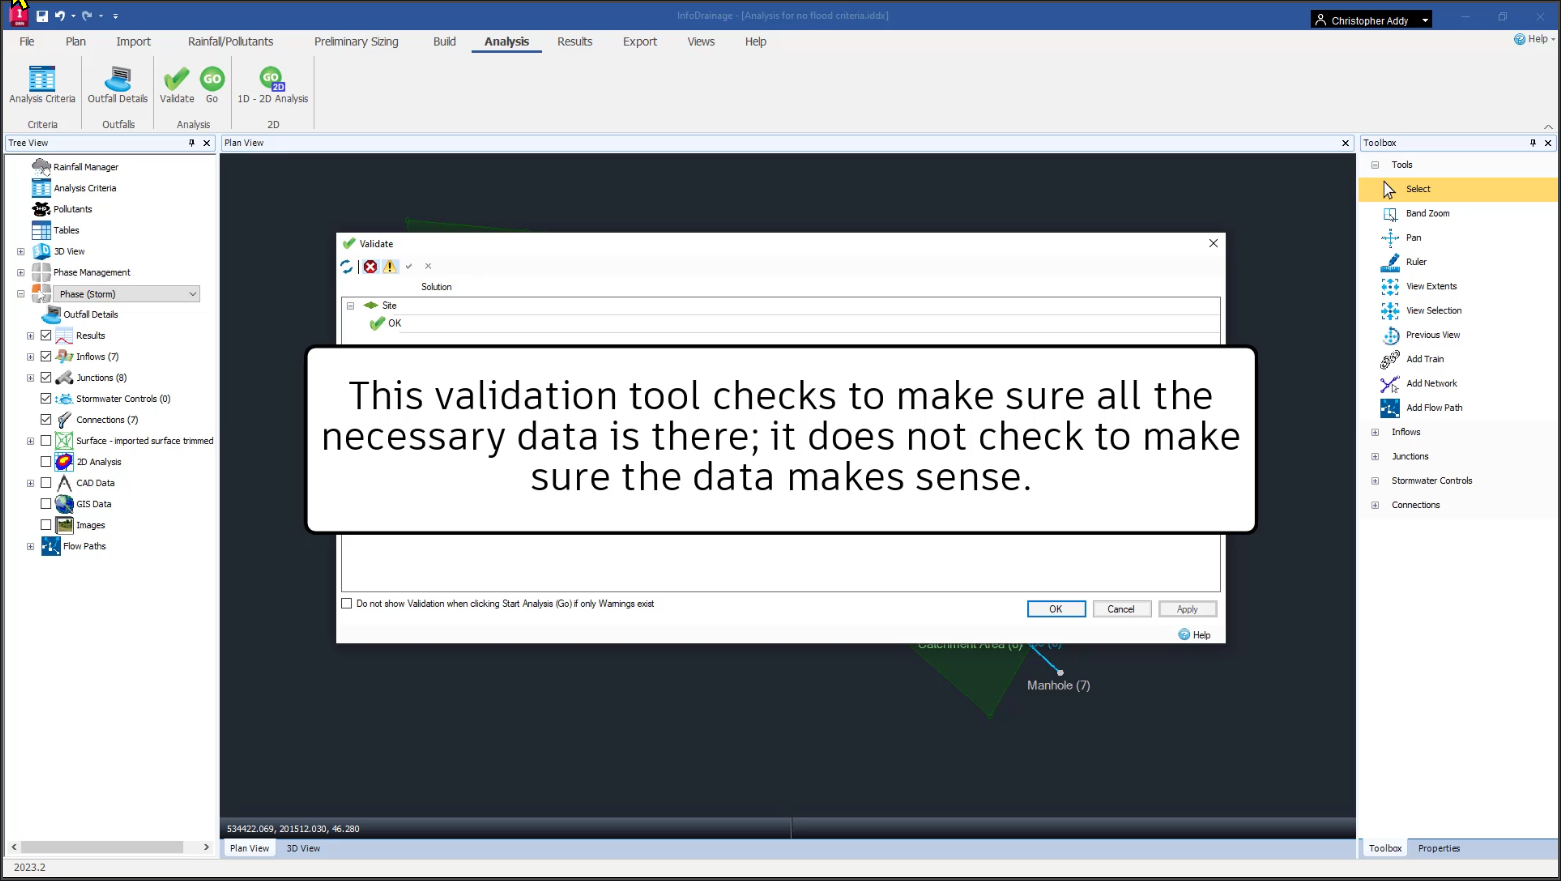Enable the 2D Analysis checkbox
Viewport: 1561px width, 881px height.
coord(46,462)
